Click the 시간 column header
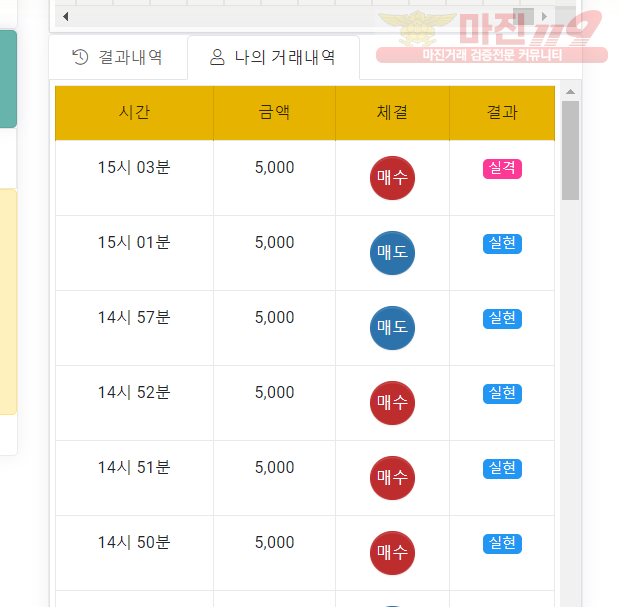 click(134, 113)
